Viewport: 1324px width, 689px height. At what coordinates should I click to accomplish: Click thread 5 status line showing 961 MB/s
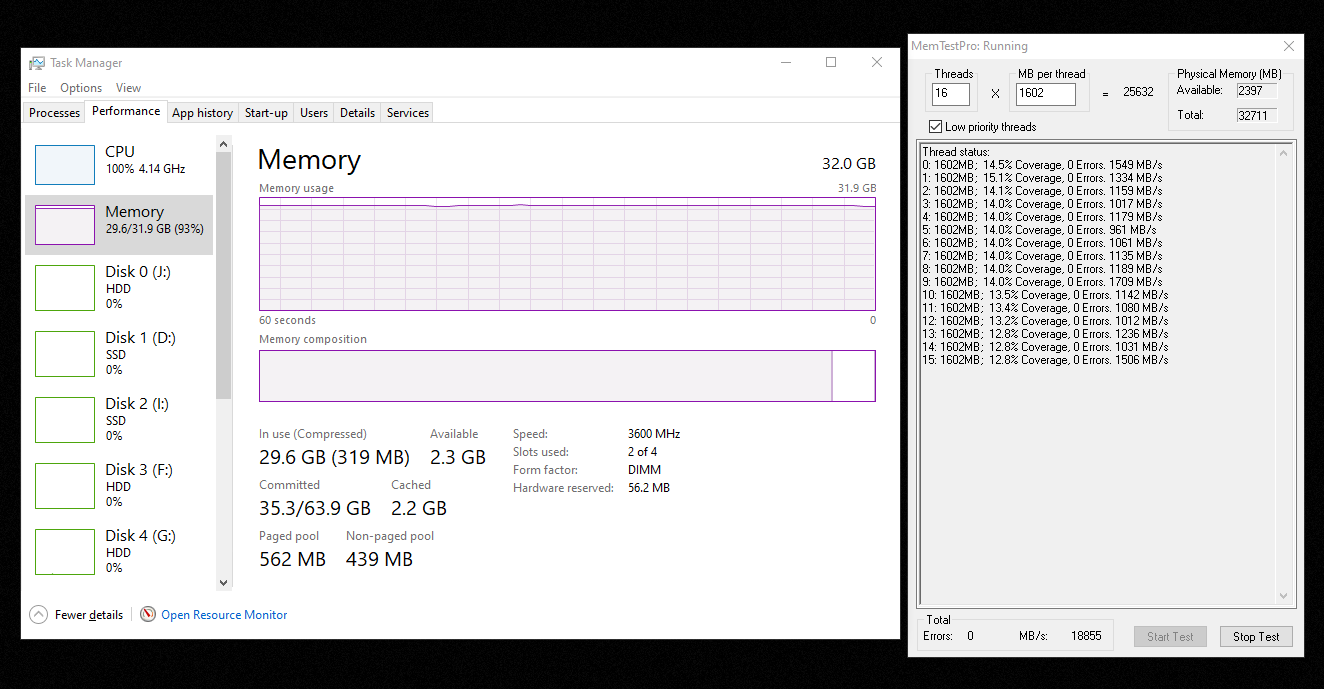(1039, 230)
